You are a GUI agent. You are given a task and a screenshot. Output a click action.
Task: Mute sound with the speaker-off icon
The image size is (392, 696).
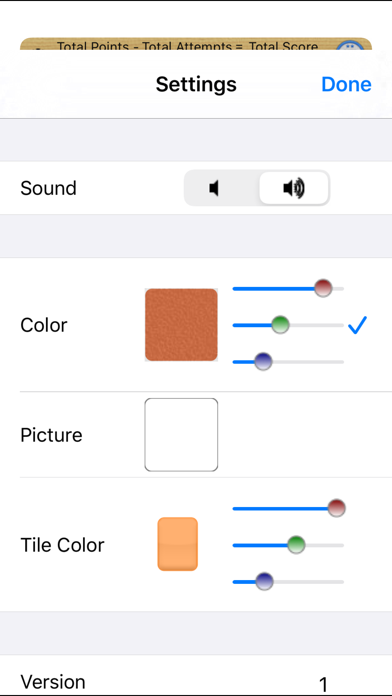click(214, 189)
